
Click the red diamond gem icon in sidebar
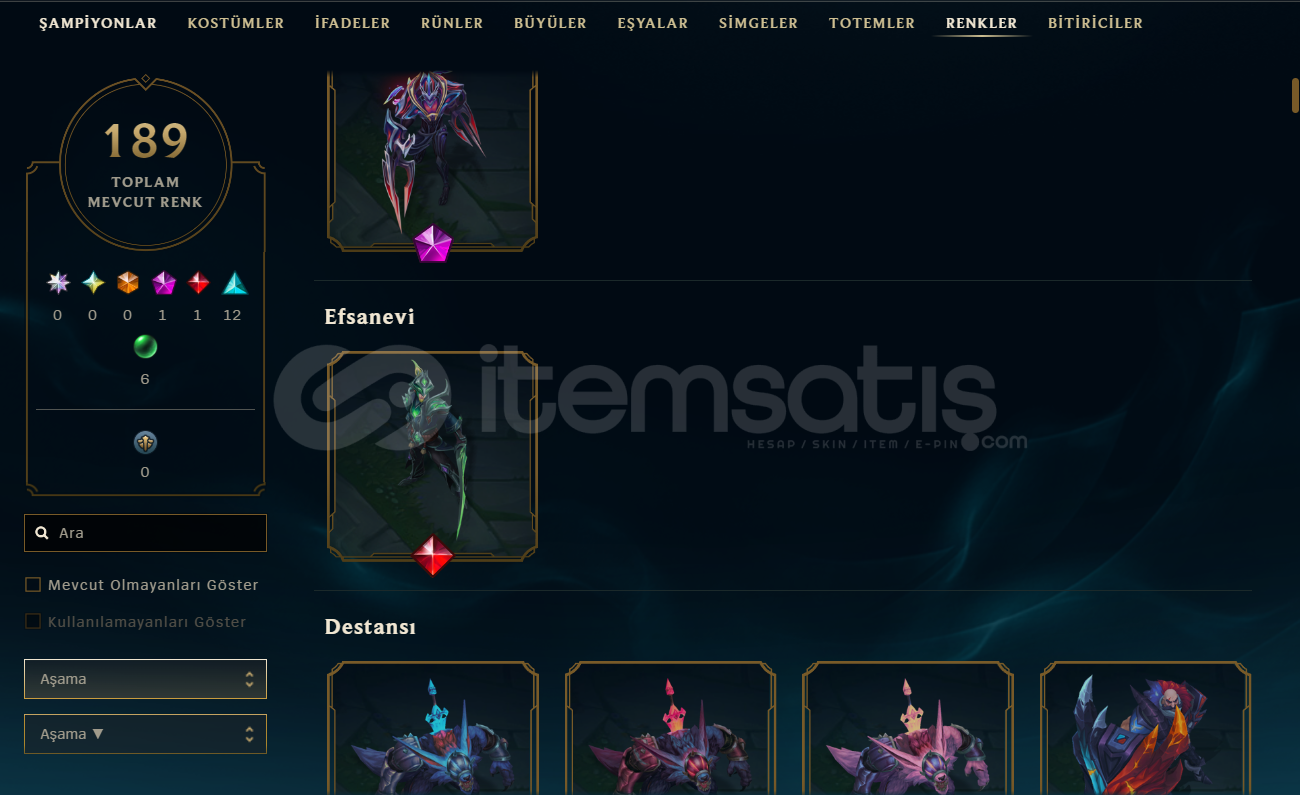point(199,283)
